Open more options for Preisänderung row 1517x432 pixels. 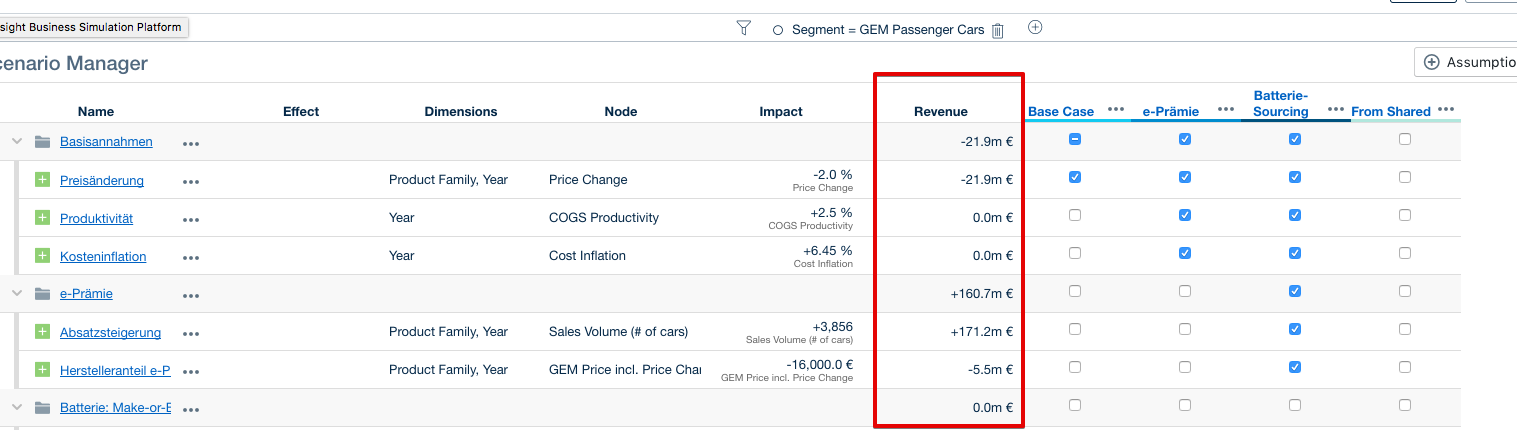click(191, 182)
